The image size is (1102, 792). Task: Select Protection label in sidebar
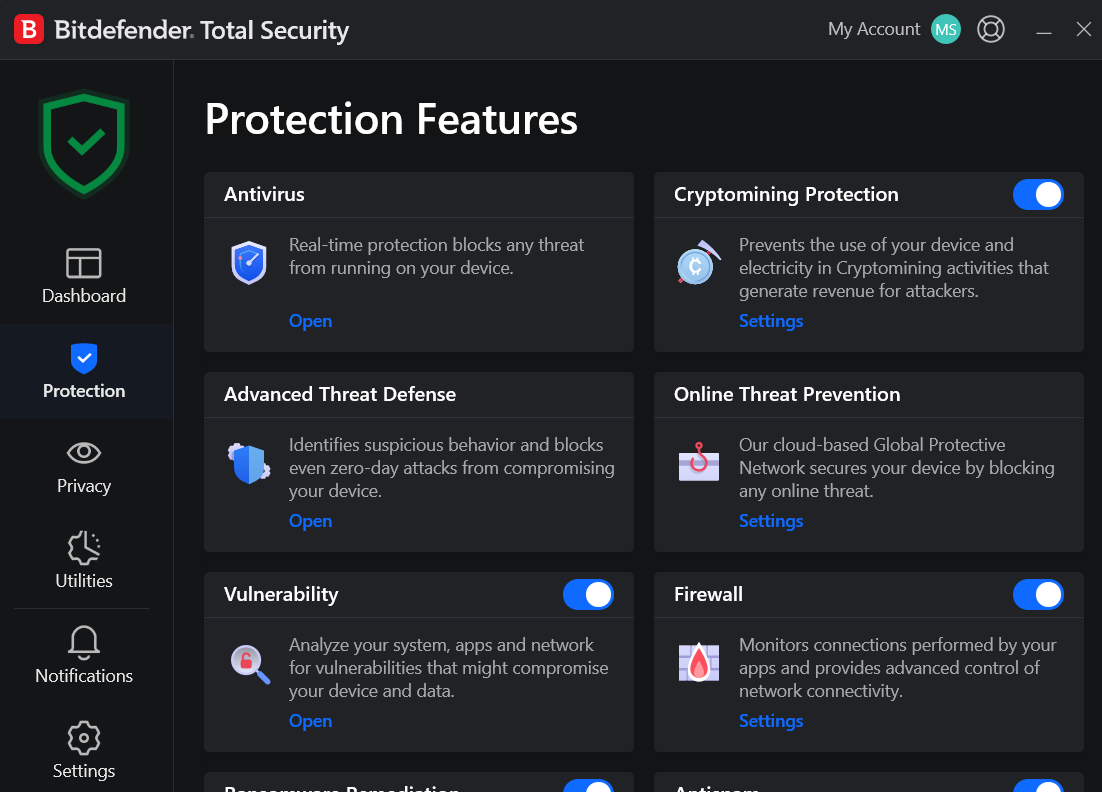tap(84, 391)
